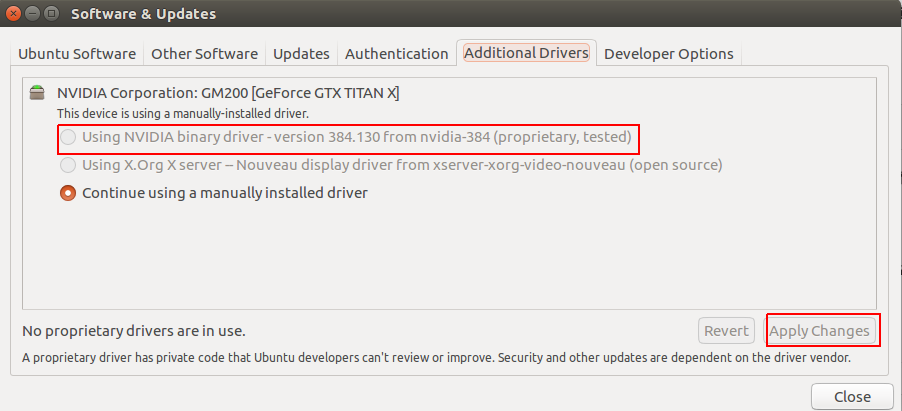Switch to the Ubuntu Software tab

(x=77, y=54)
